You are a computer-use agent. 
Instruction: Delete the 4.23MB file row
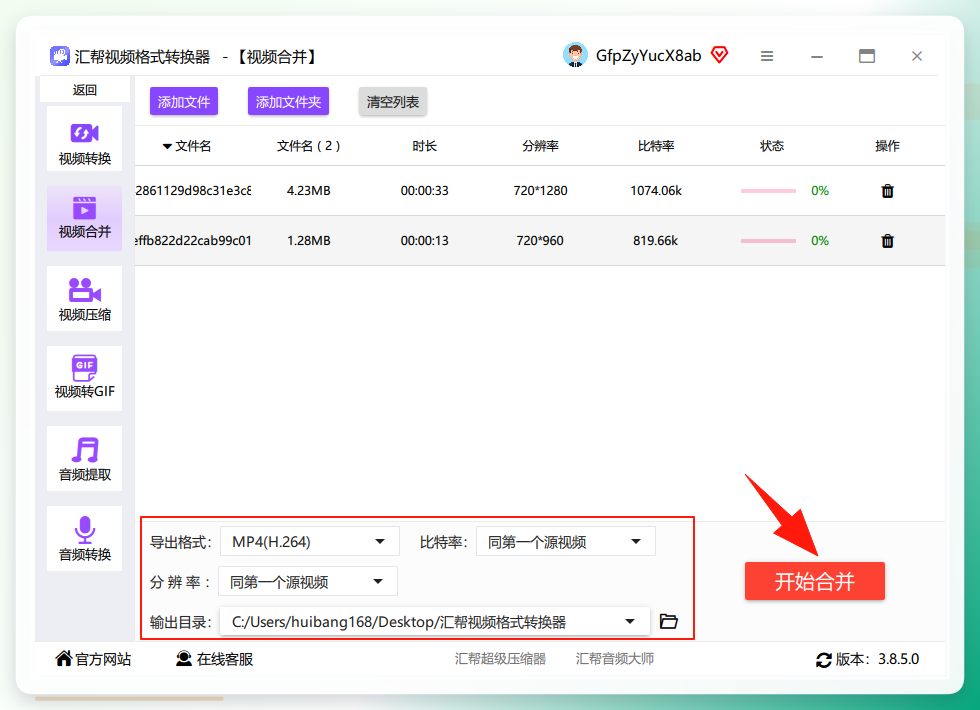887,191
